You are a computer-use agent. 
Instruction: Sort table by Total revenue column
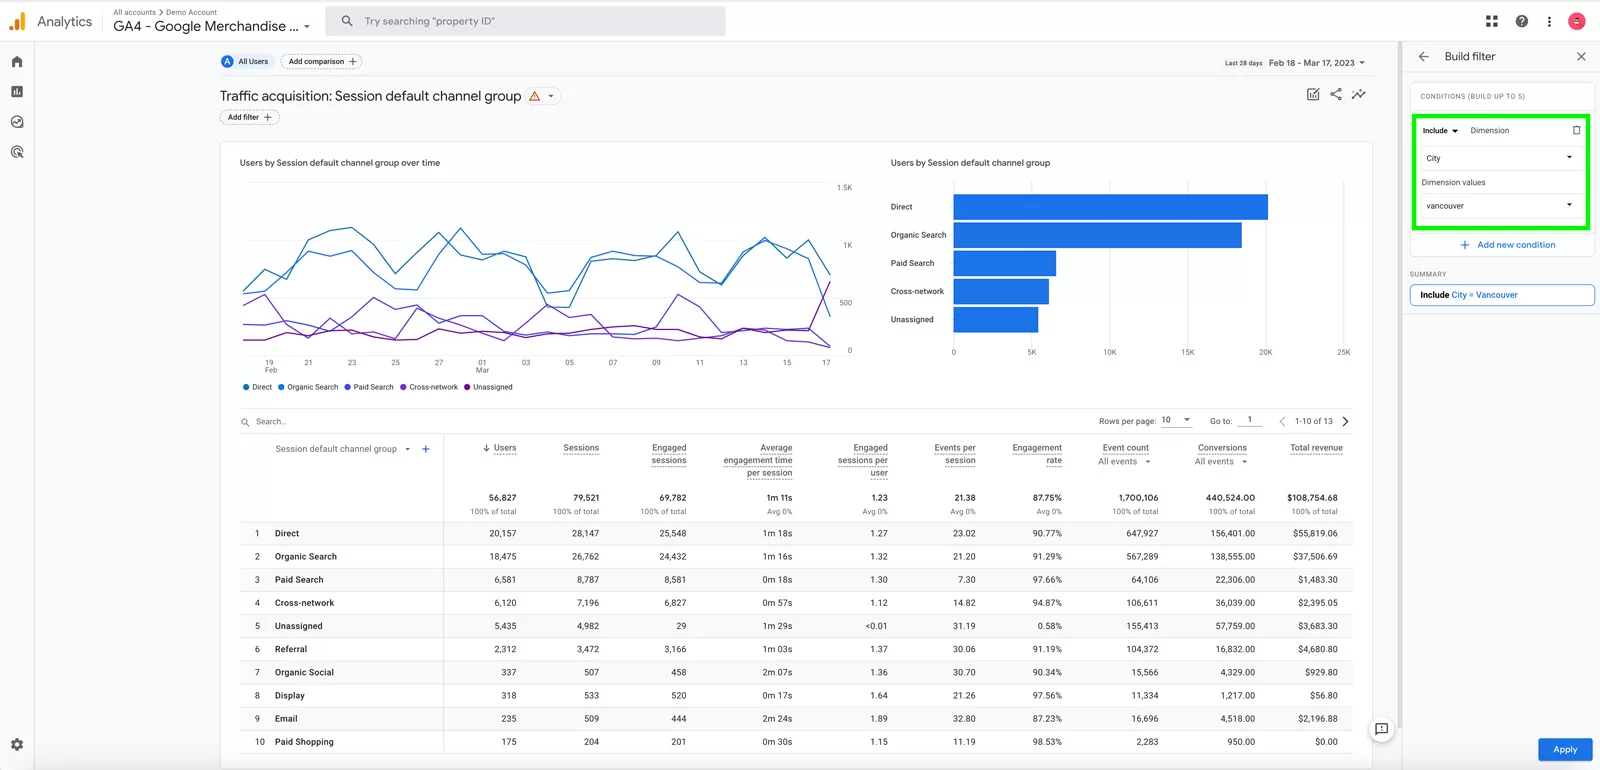click(1316, 448)
